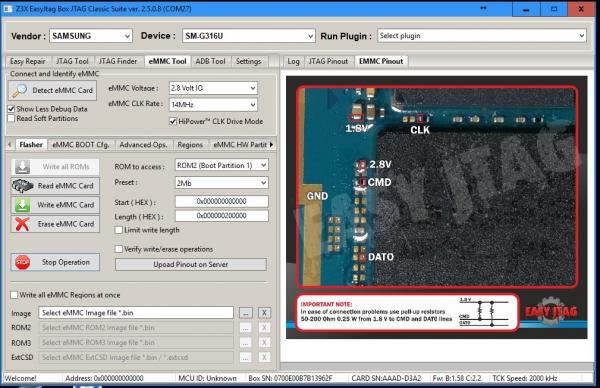Image resolution: width=600 pixels, height=388 pixels.
Task: Click the Stop Operation button
Action: click(55, 262)
